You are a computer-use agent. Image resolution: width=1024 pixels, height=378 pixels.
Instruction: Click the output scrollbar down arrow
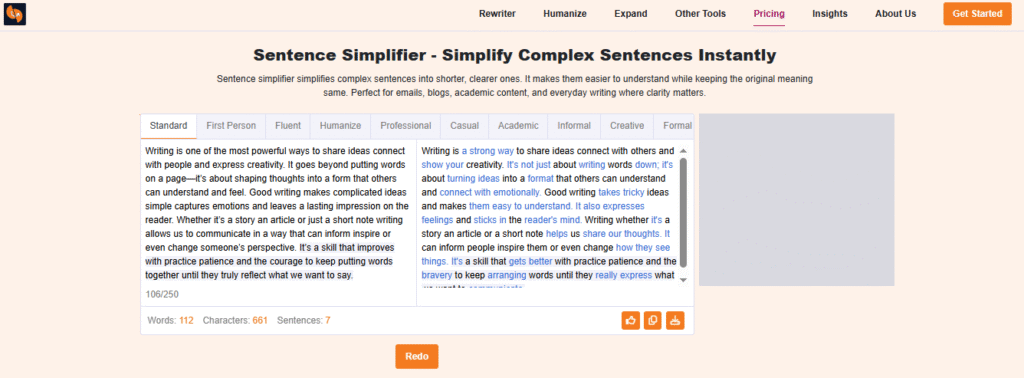683,279
